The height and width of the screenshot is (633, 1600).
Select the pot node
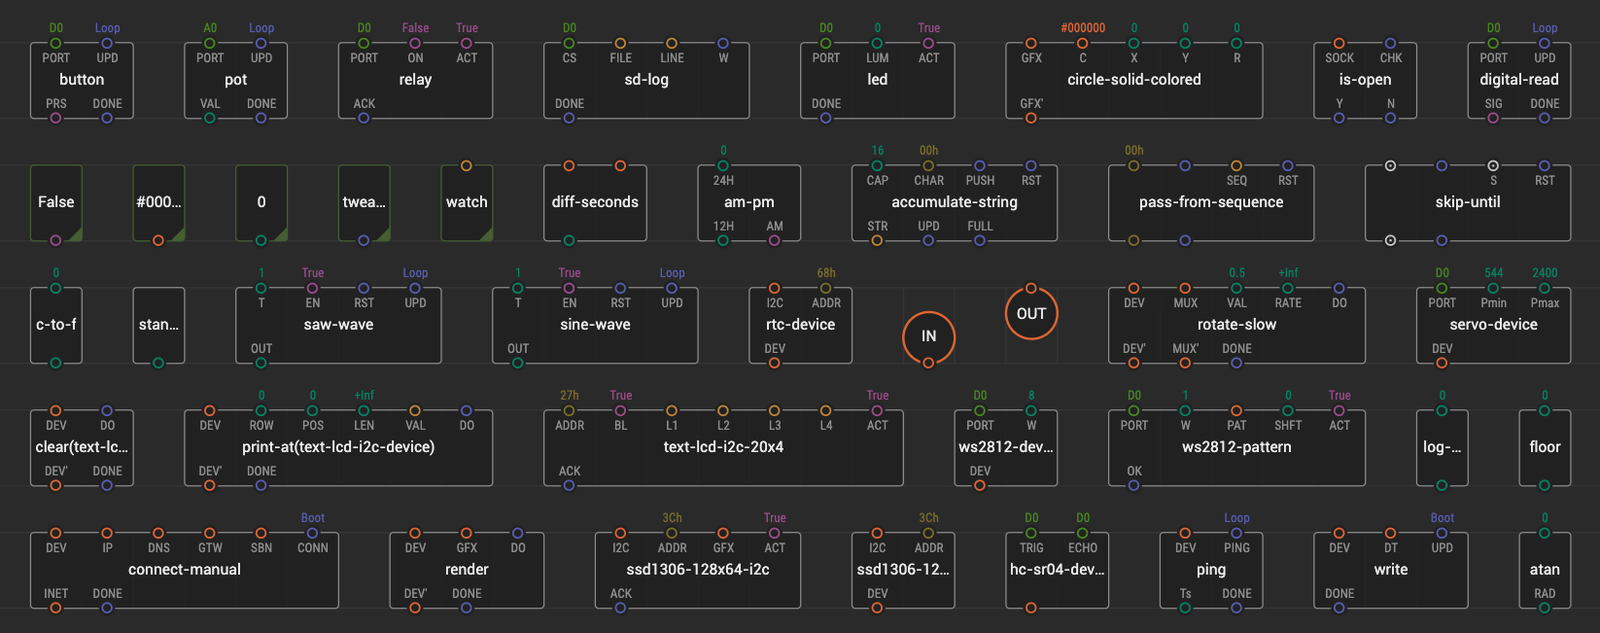coord(236,80)
